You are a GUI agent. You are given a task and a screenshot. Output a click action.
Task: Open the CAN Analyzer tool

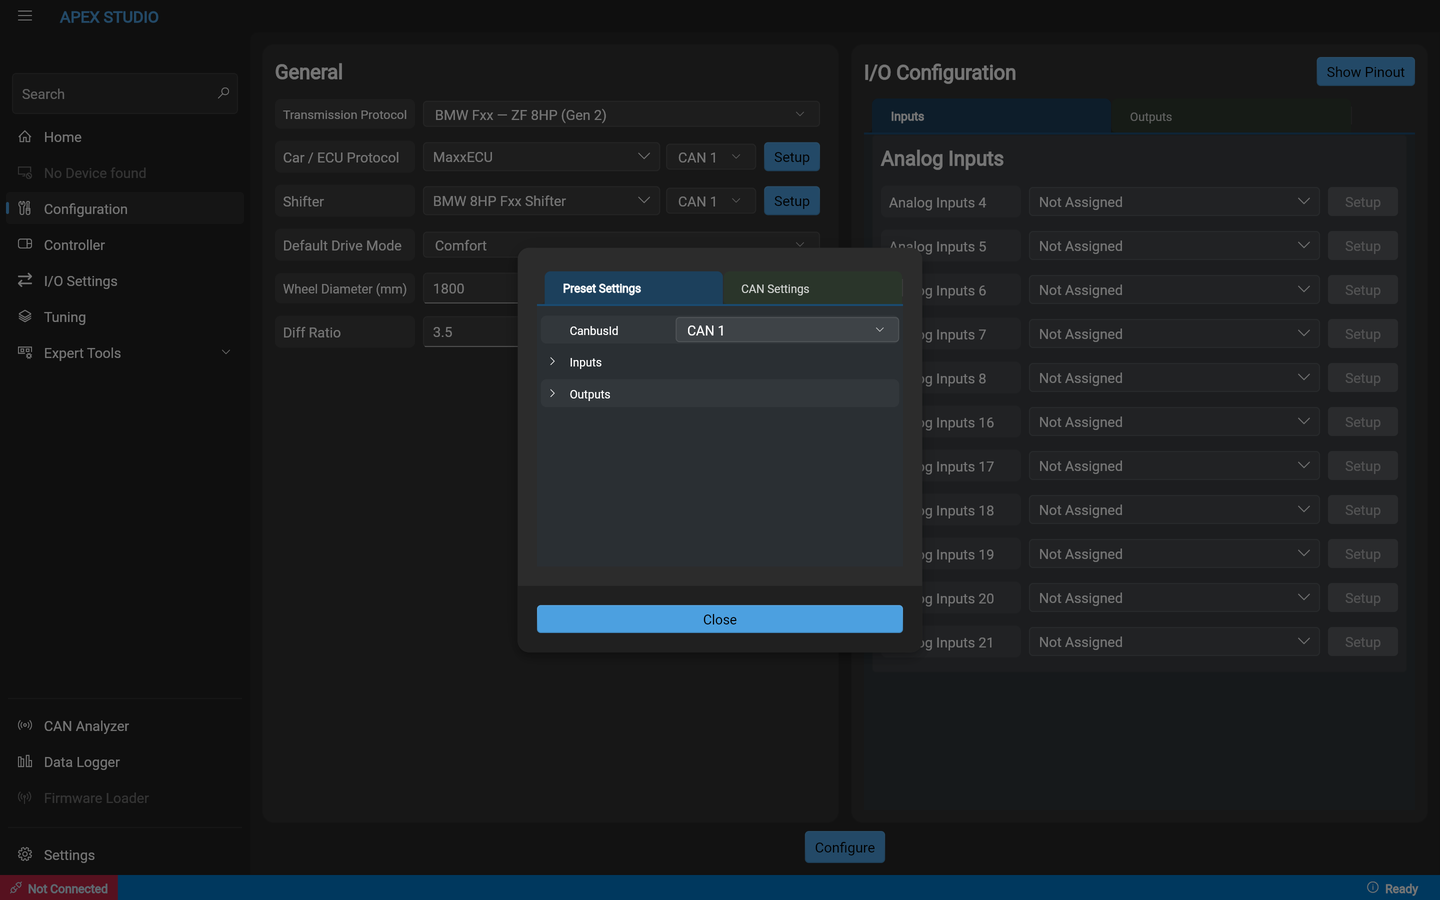pos(125,726)
